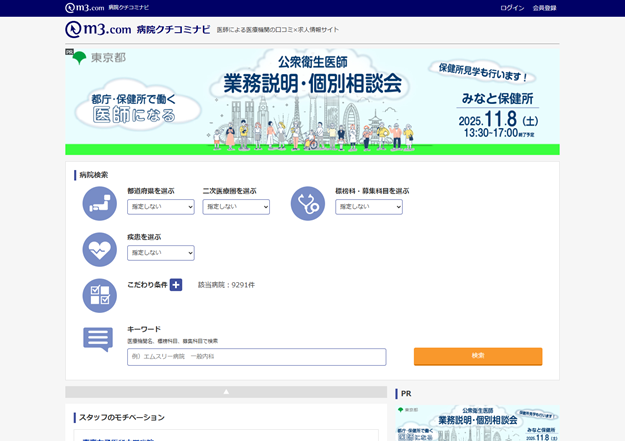Click the orange 検索 button
The width and height of the screenshot is (625, 441).
478,356
